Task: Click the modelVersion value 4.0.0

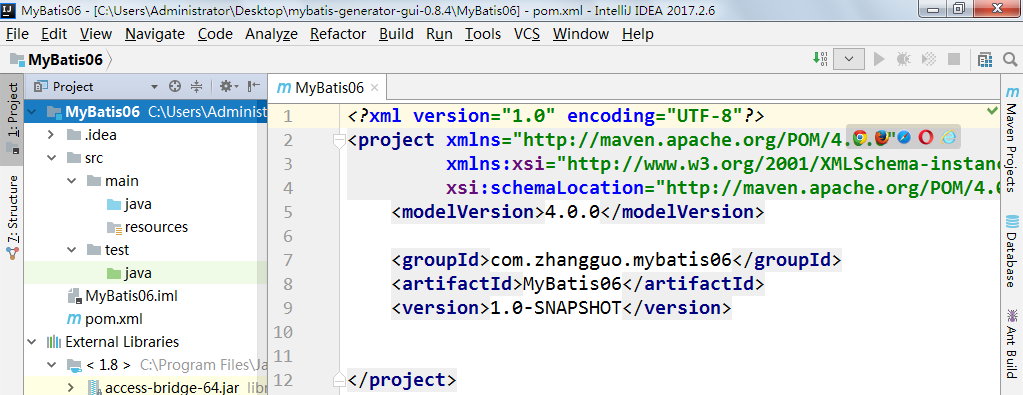Action: point(572,212)
